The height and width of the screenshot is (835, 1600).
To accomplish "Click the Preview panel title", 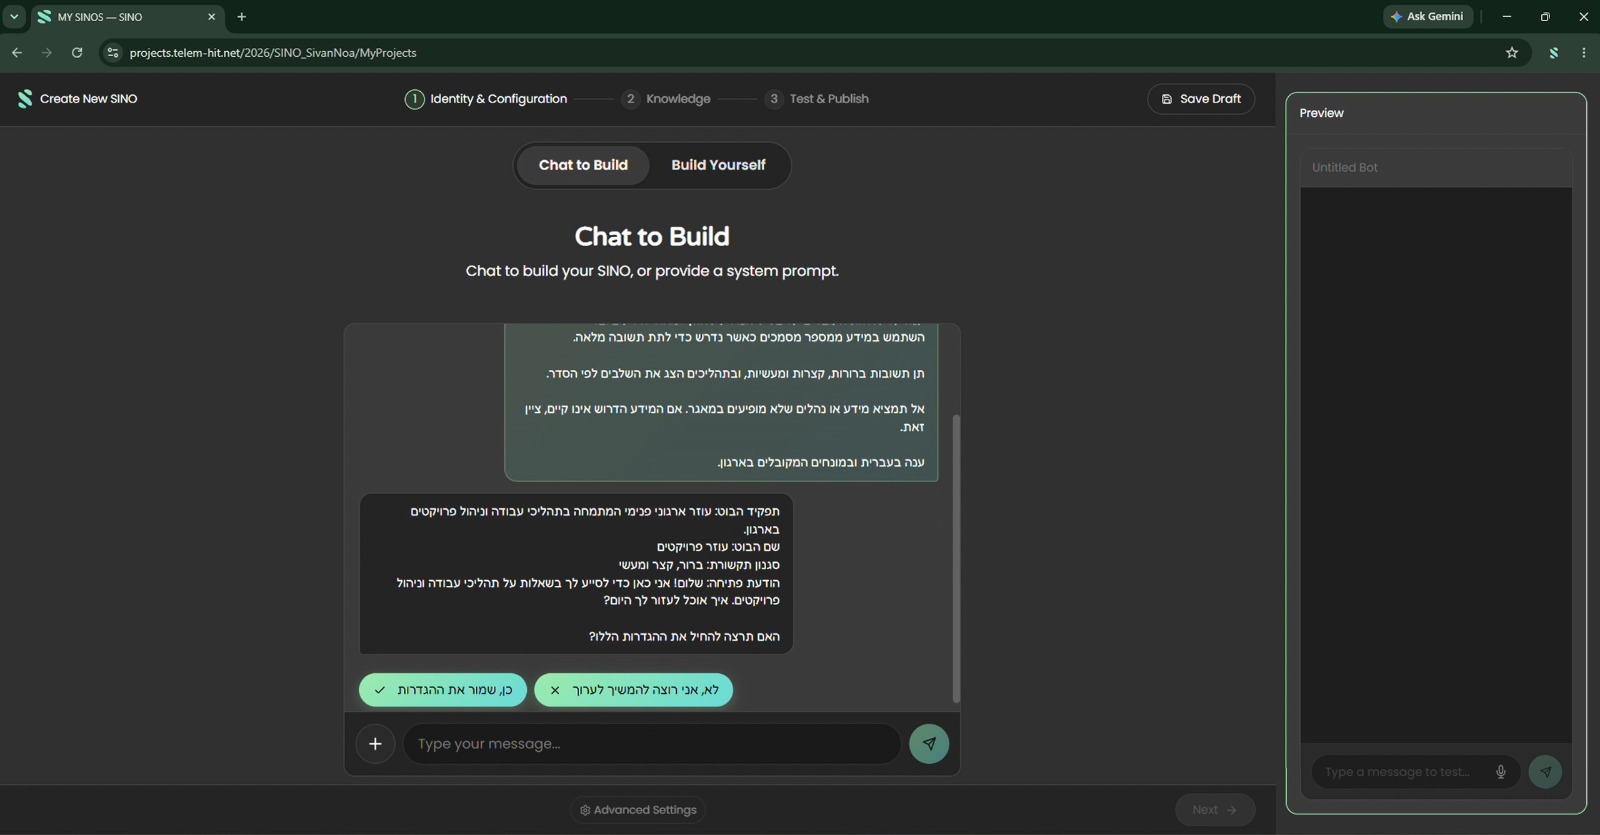I will point(1321,113).
